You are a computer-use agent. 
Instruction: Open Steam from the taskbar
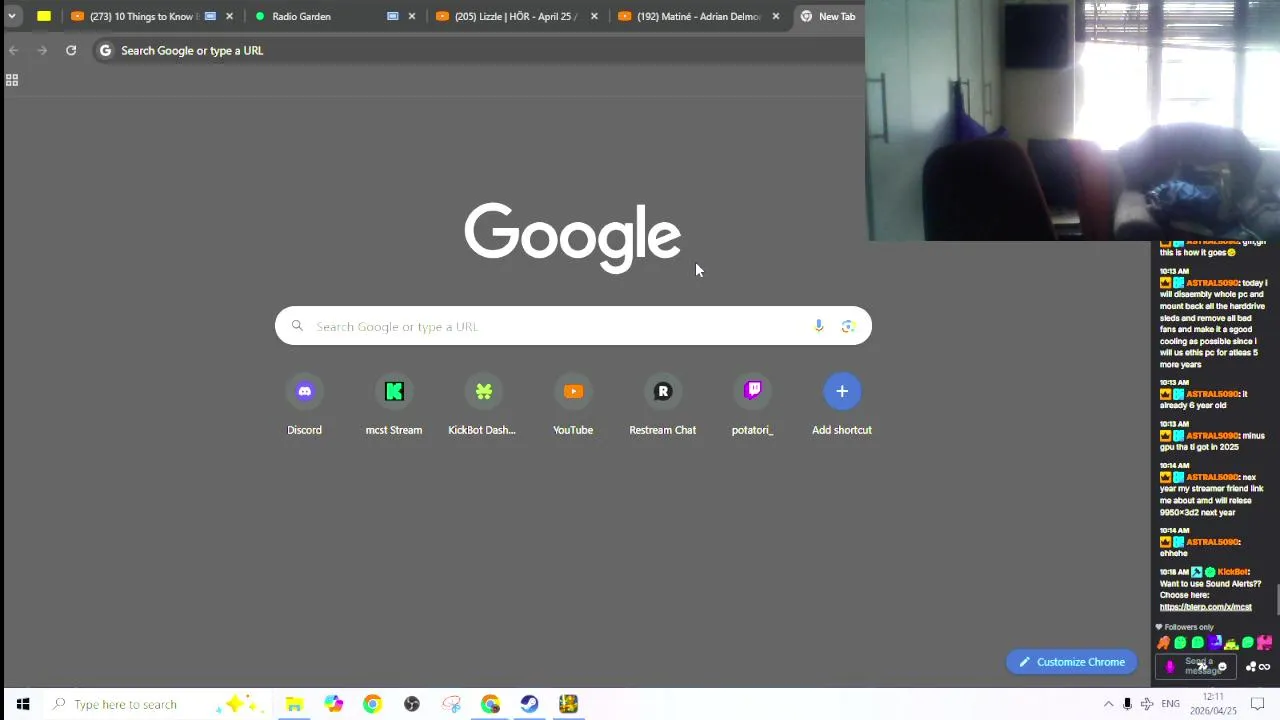point(529,704)
